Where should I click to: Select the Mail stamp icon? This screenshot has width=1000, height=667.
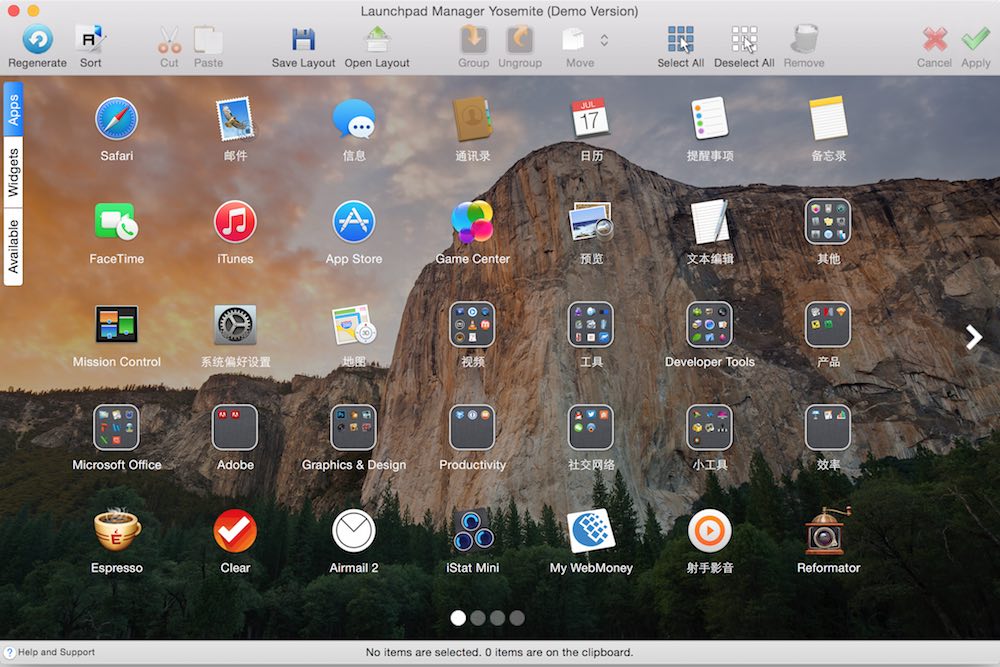(x=235, y=119)
